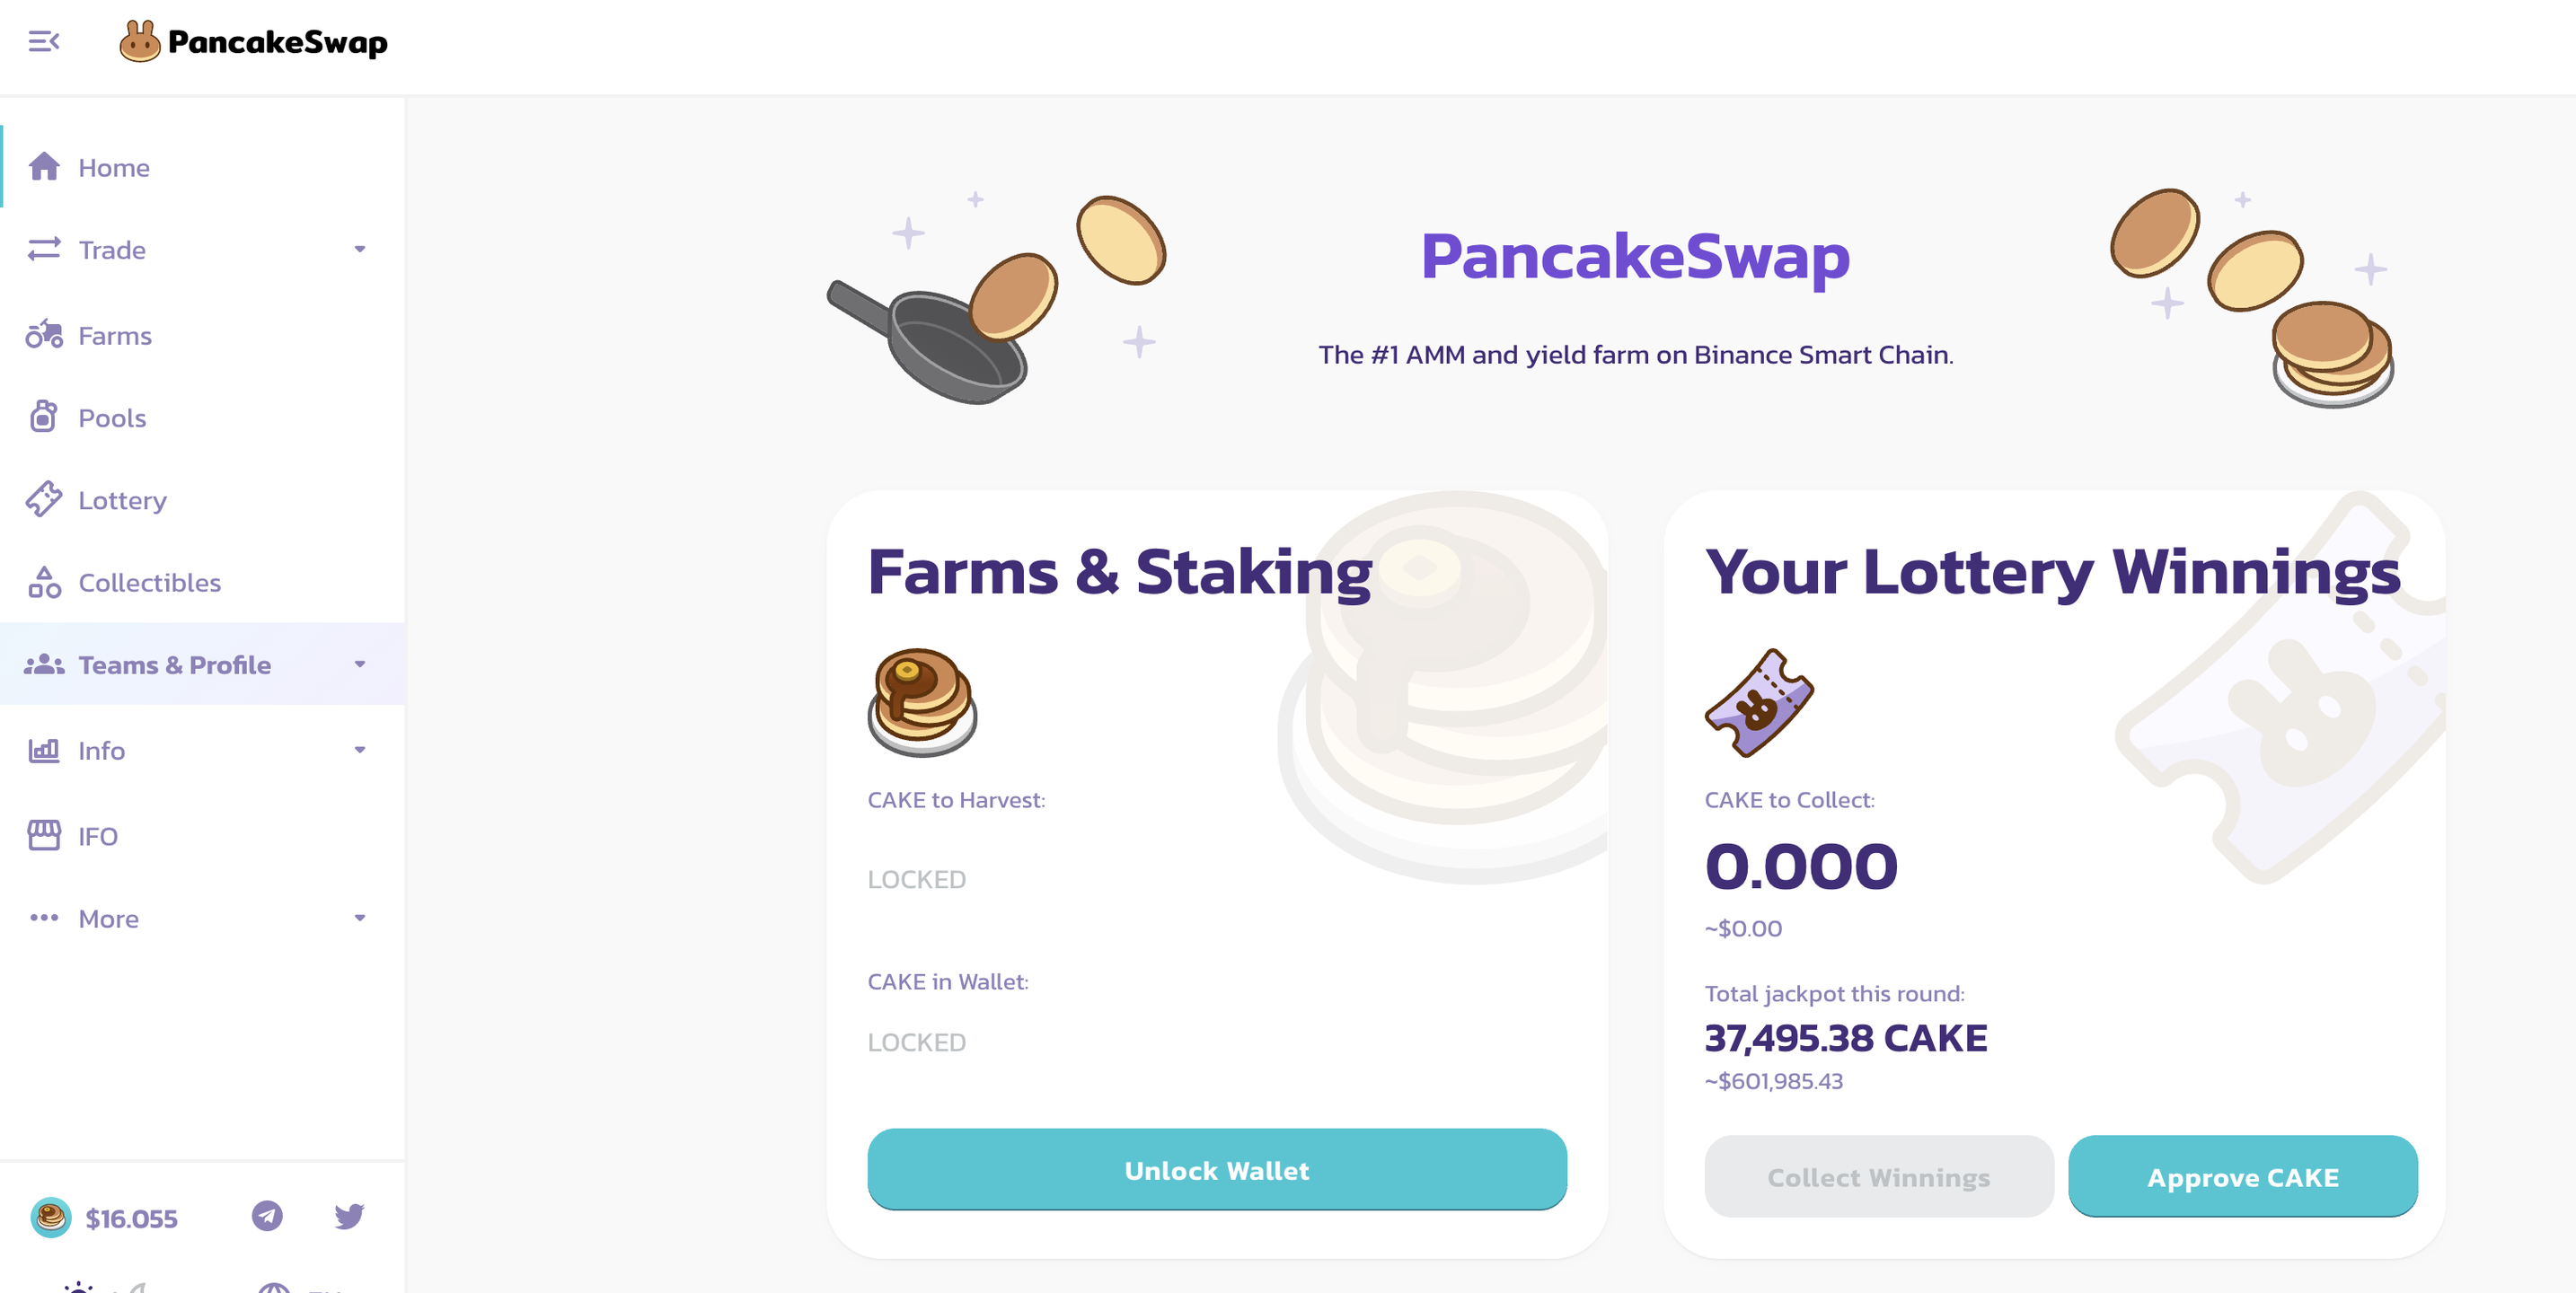Open the Telegram icon link

tap(267, 1216)
